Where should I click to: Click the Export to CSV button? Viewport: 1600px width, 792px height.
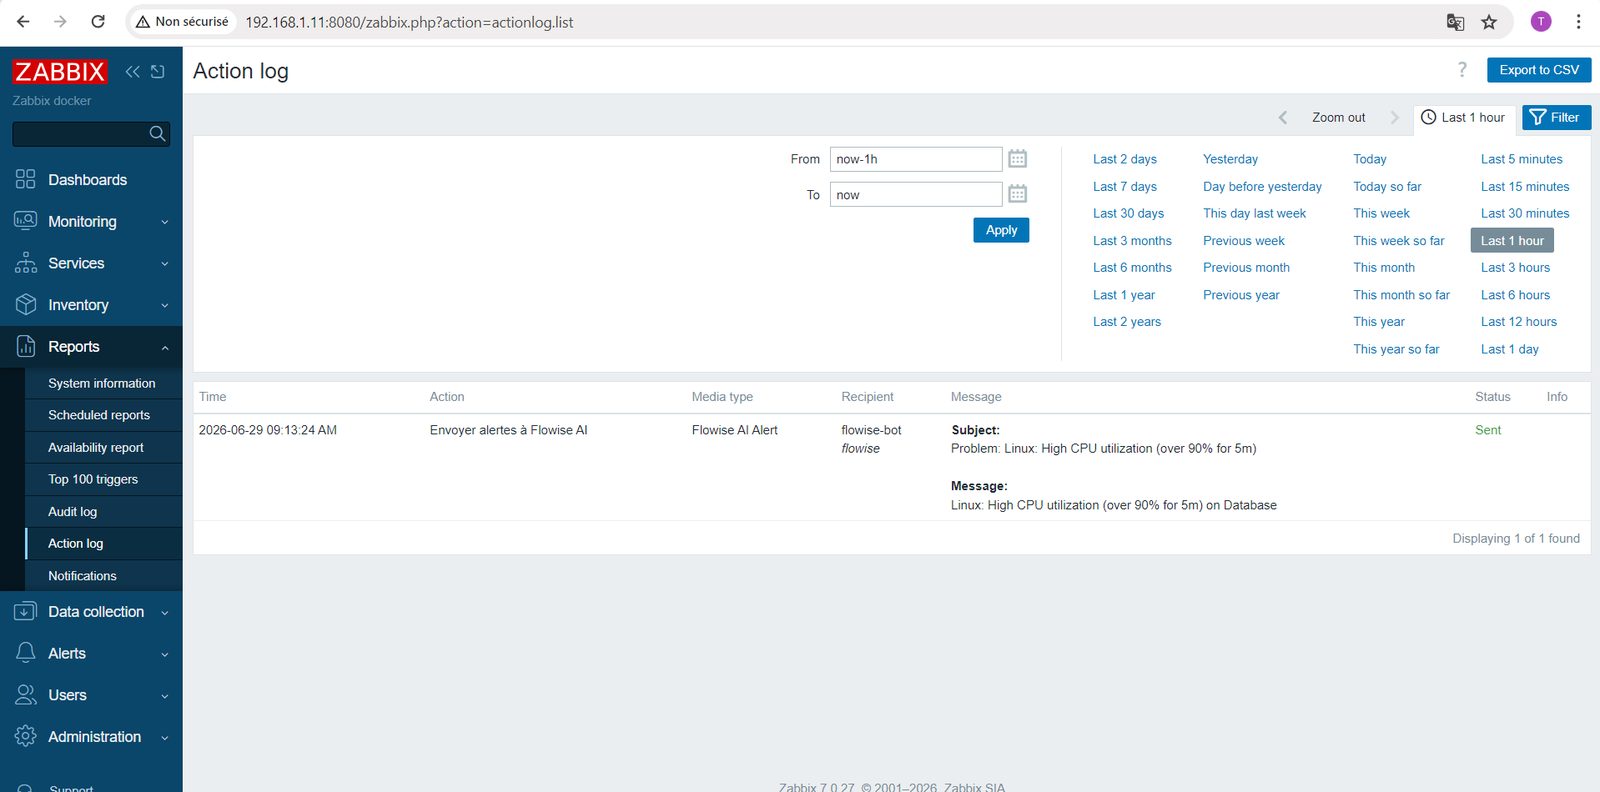(1539, 70)
